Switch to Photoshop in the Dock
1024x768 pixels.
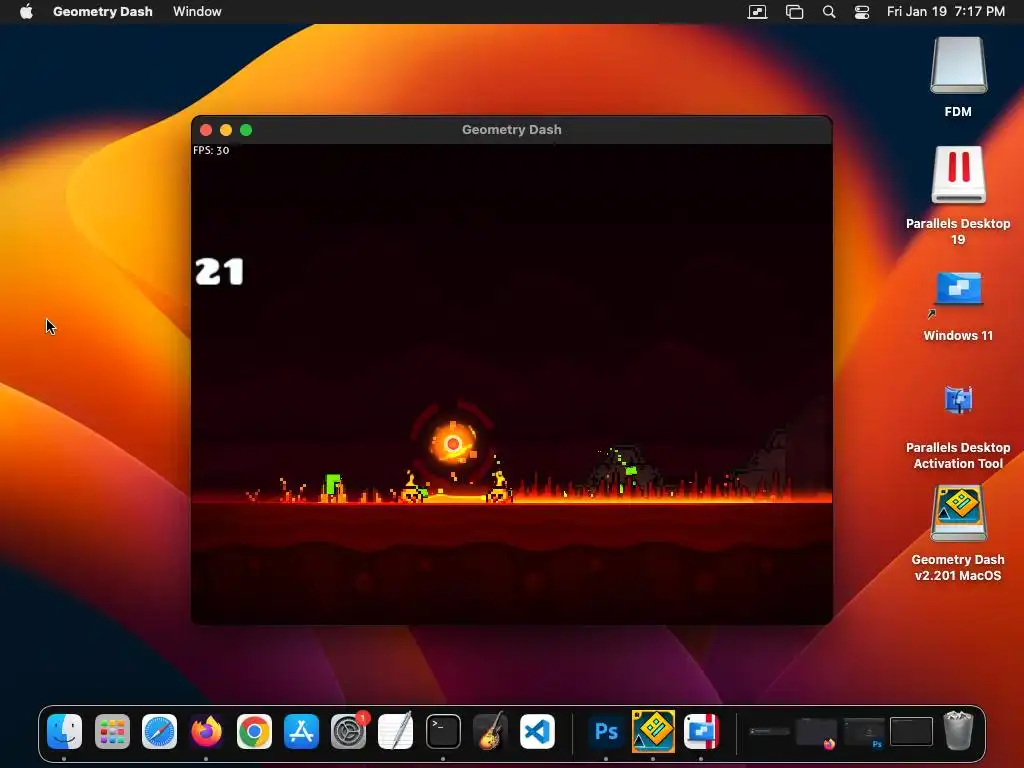click(x=606, y=731)
